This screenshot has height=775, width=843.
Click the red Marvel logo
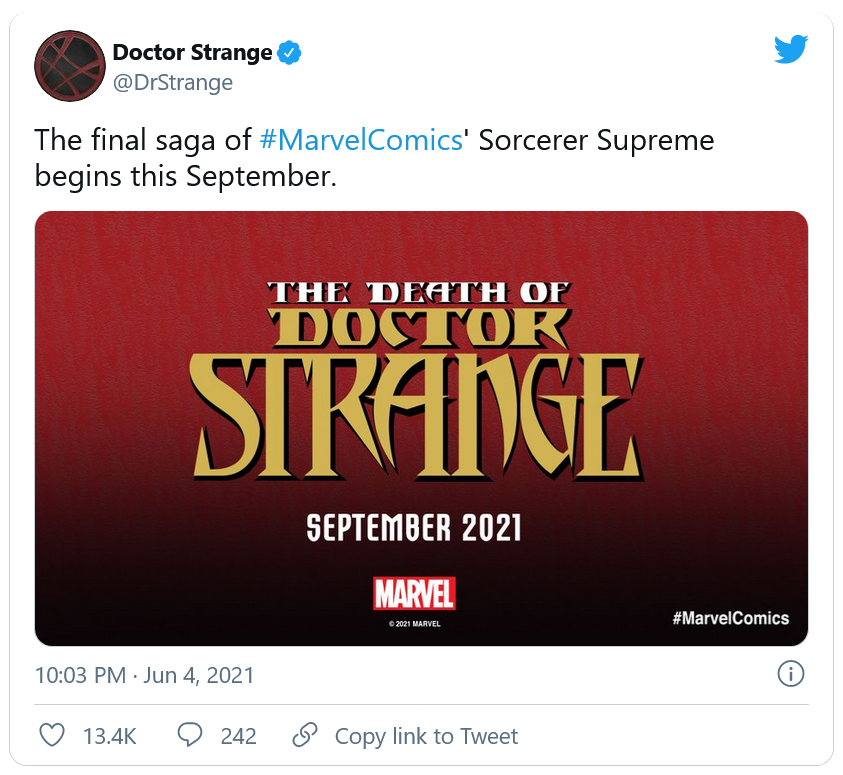pyautogui.click(x=414, y=594)
